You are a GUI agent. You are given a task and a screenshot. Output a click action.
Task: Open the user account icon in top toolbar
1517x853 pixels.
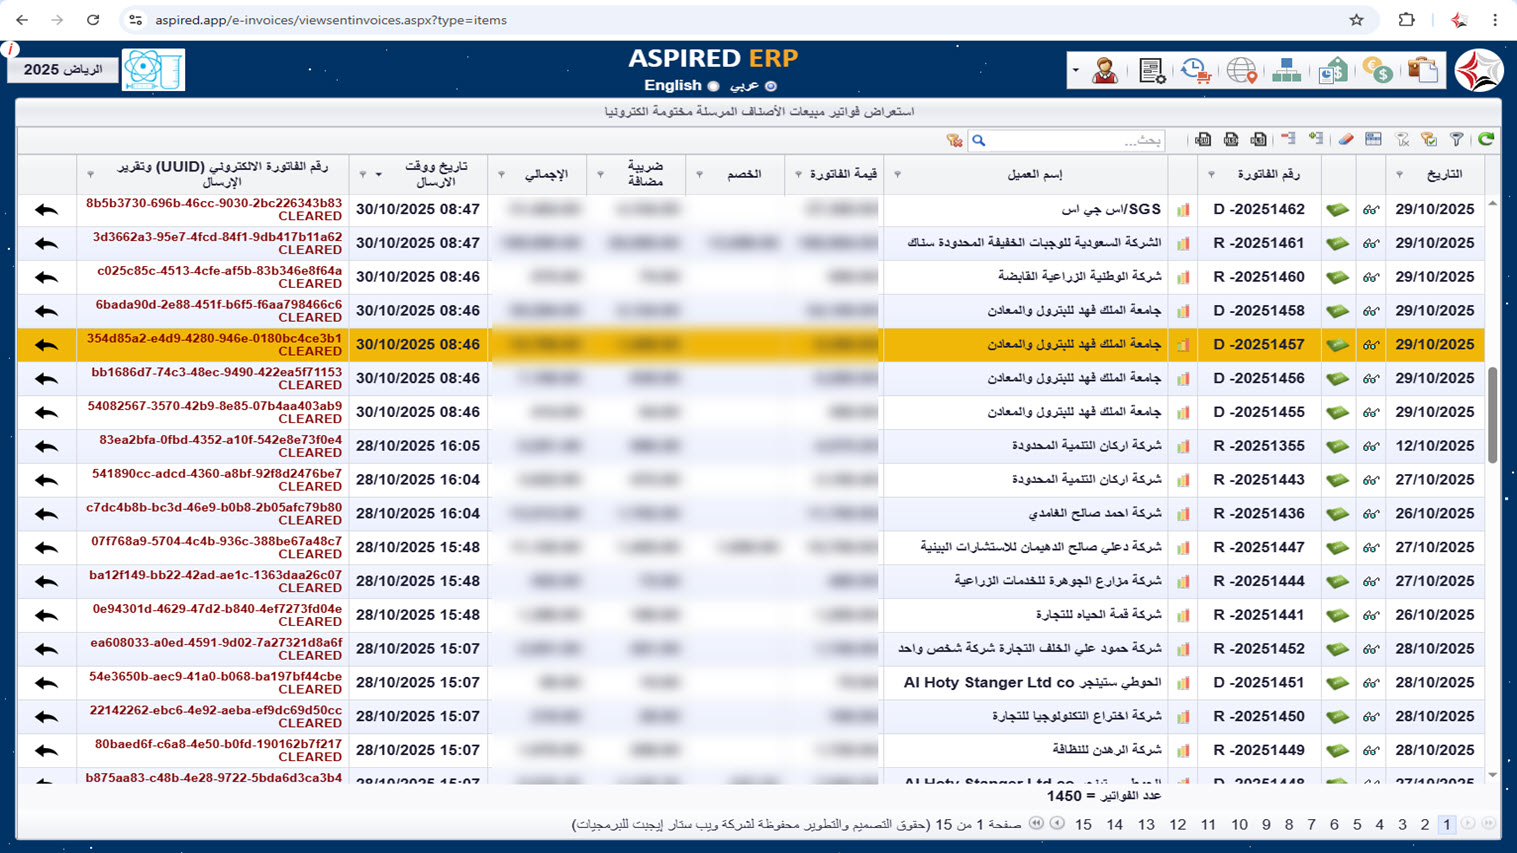[1105, 71]
